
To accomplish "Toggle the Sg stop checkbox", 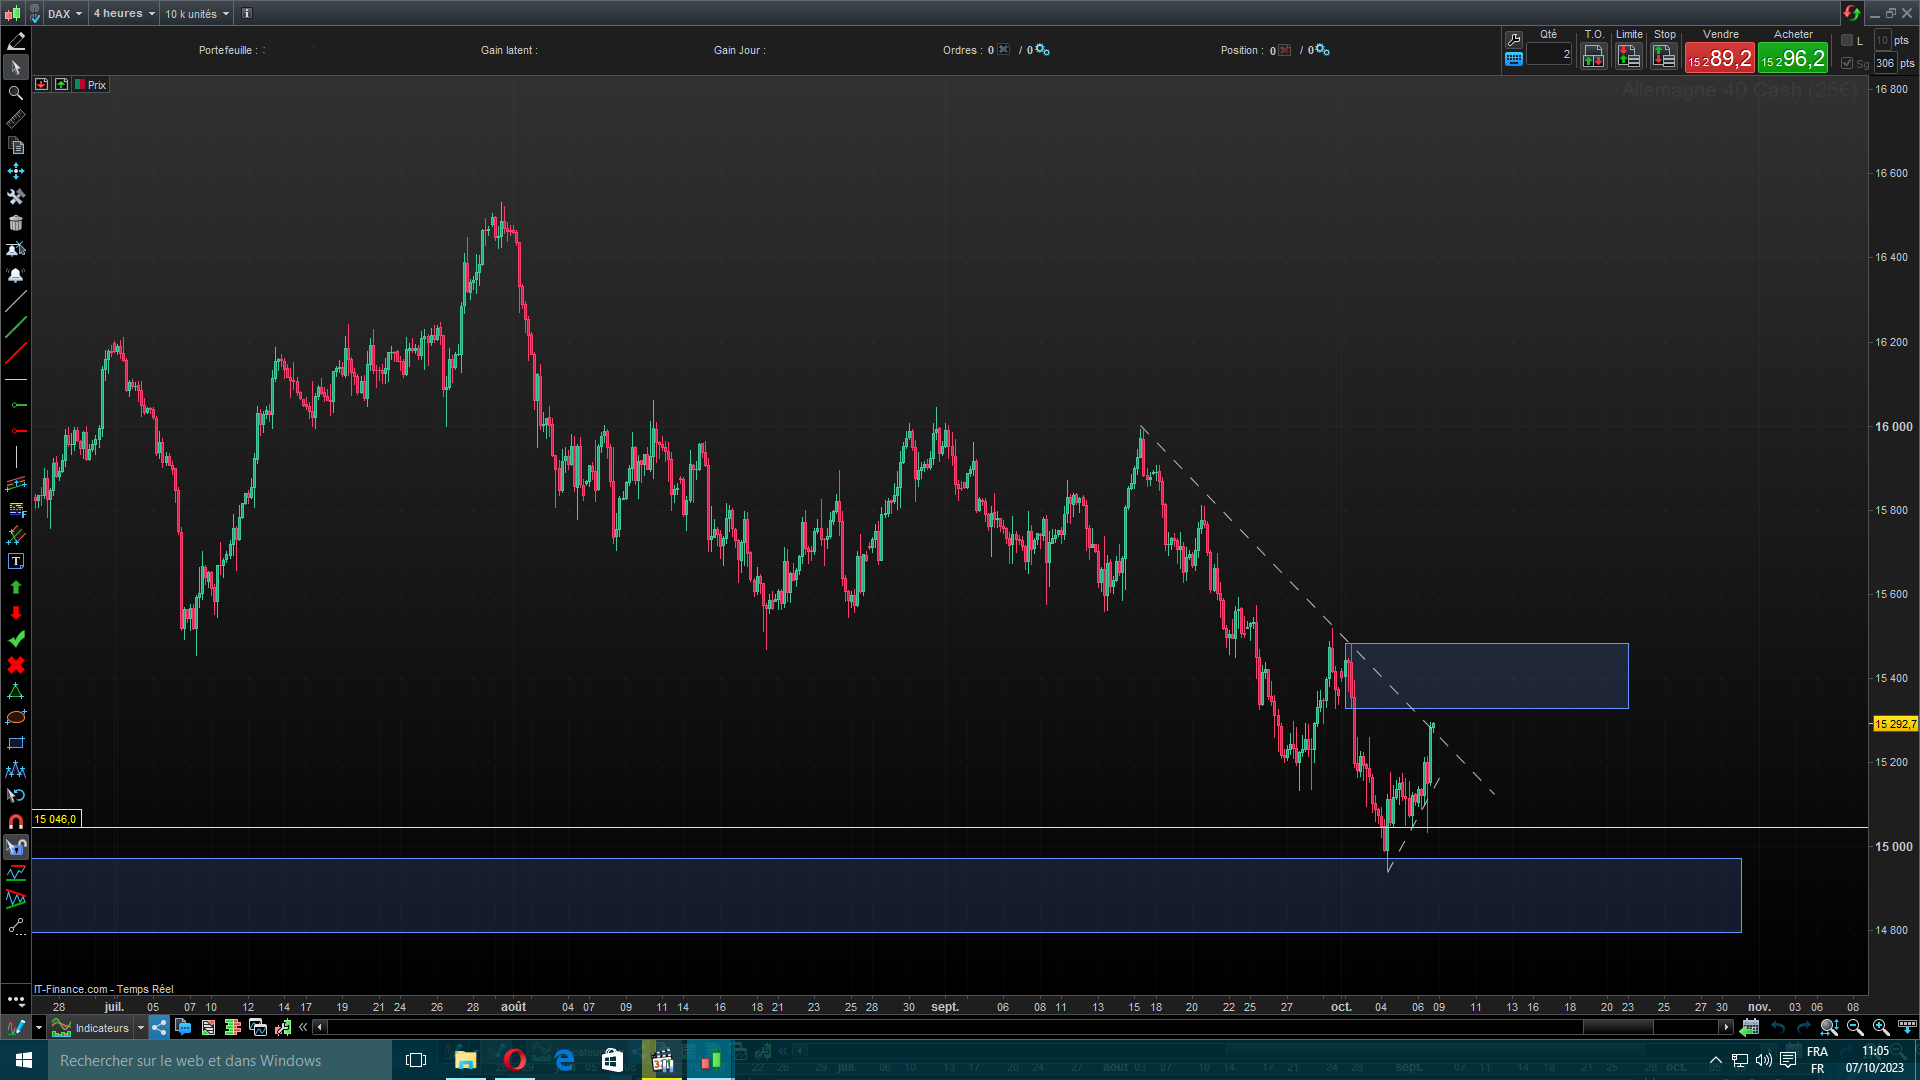I will coord(1848,63).
